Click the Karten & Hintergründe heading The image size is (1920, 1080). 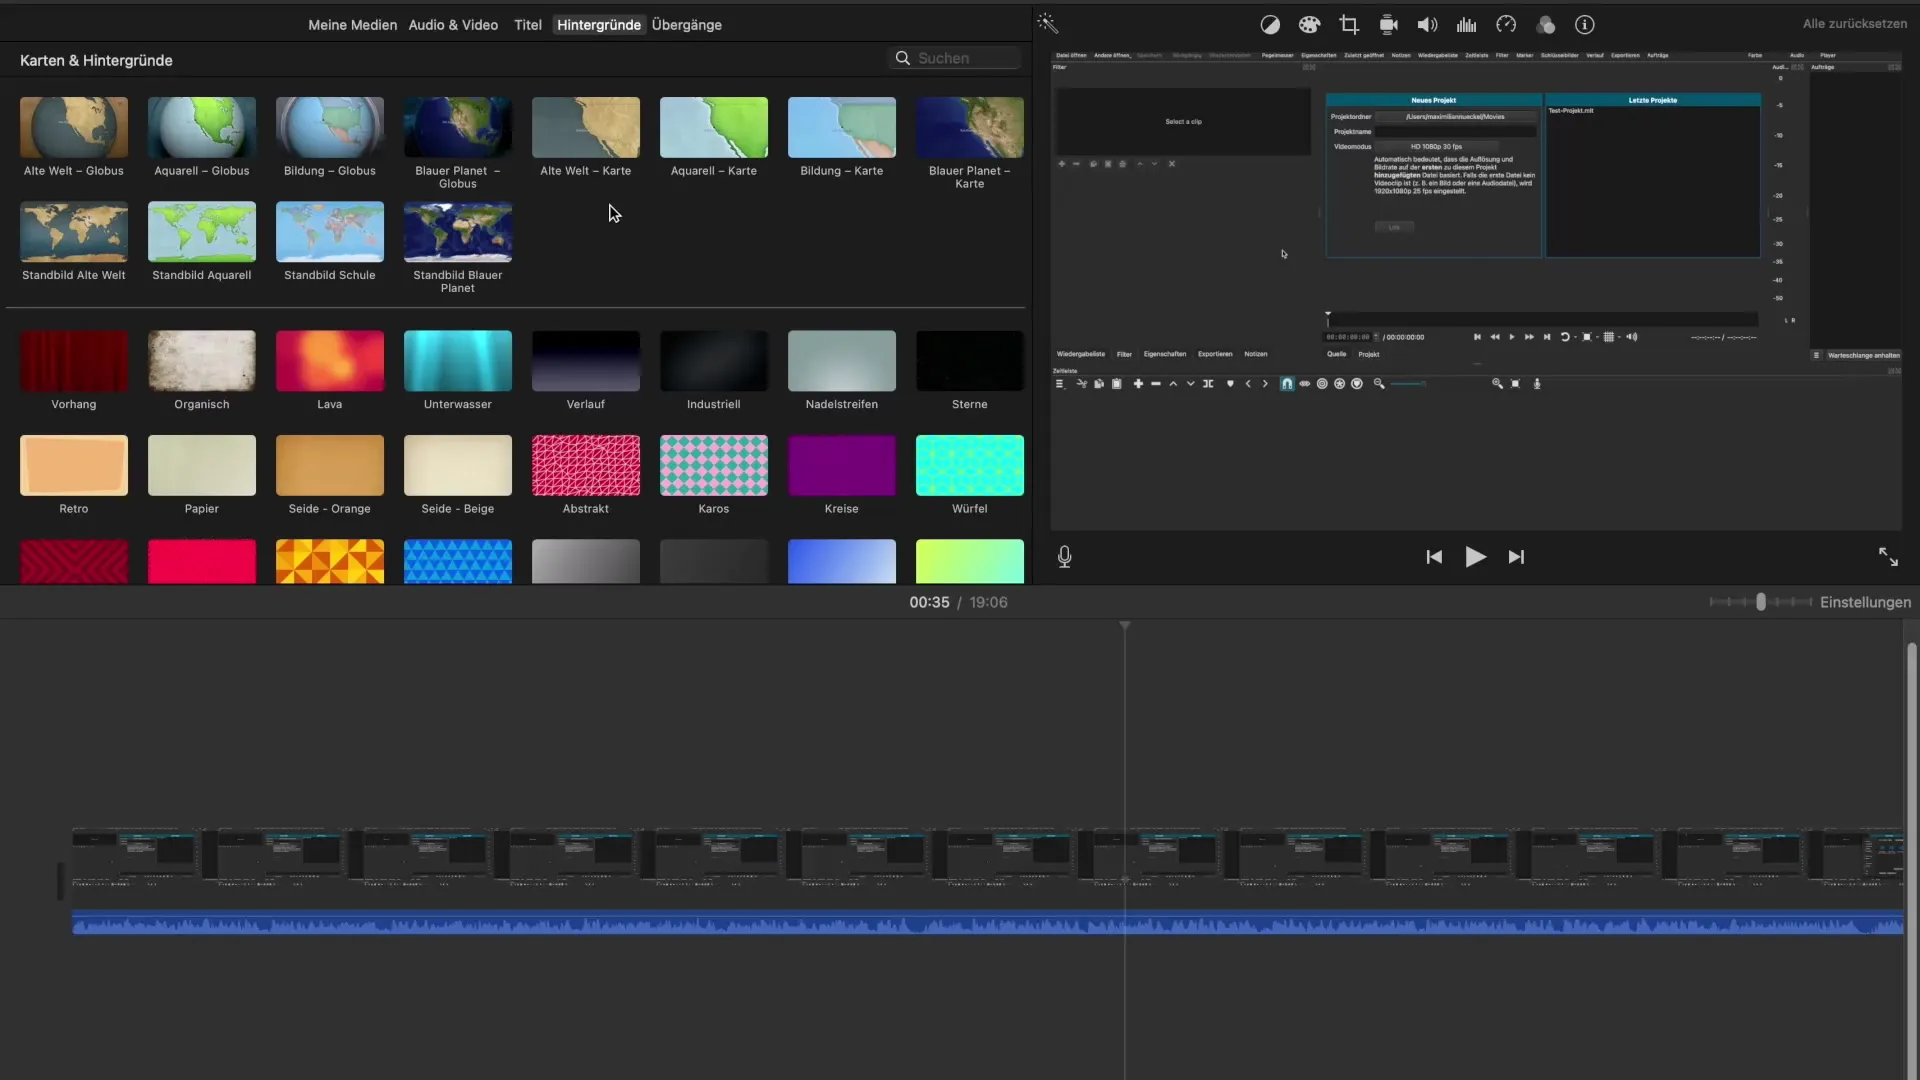point(96,60)
